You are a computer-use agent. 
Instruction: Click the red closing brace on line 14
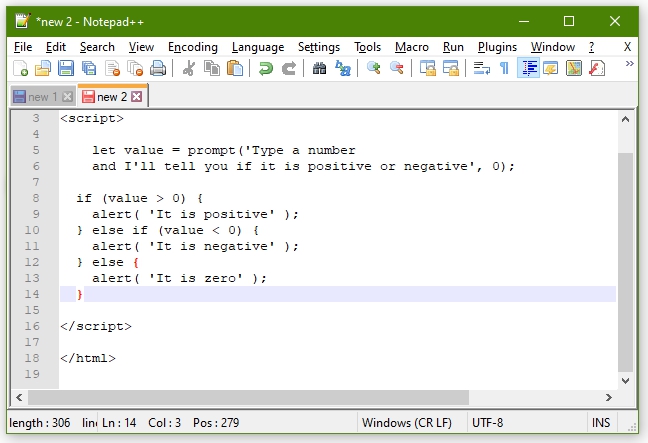[80, 295]
